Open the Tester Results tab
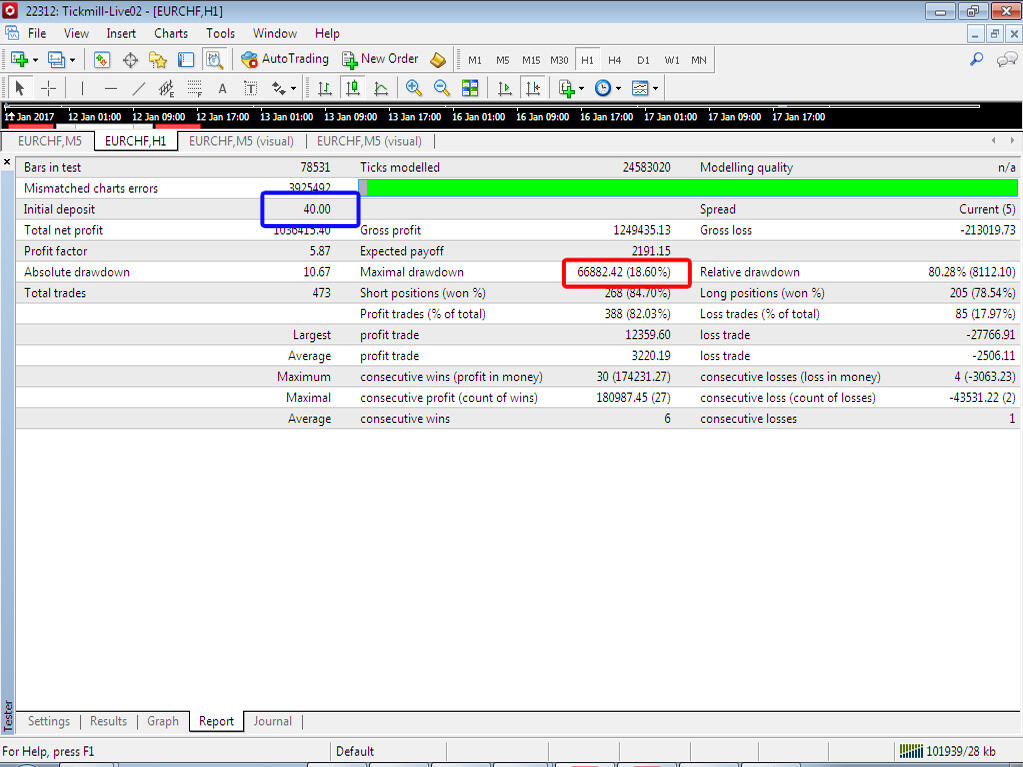 (x=108, y=721)
